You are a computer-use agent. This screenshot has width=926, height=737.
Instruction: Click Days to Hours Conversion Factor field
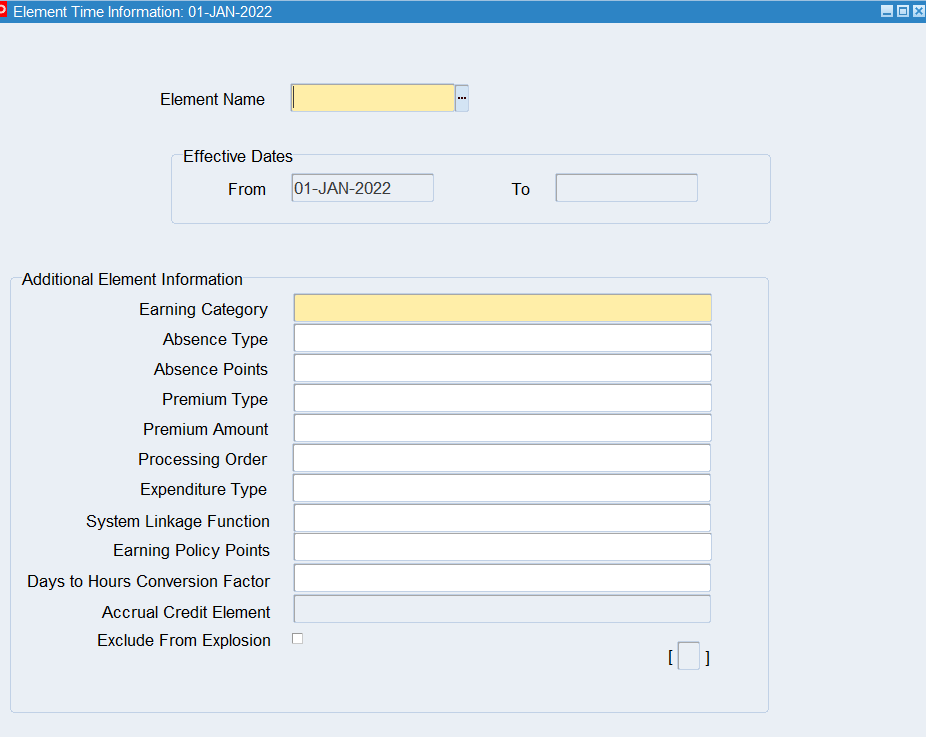click(502, 578)
